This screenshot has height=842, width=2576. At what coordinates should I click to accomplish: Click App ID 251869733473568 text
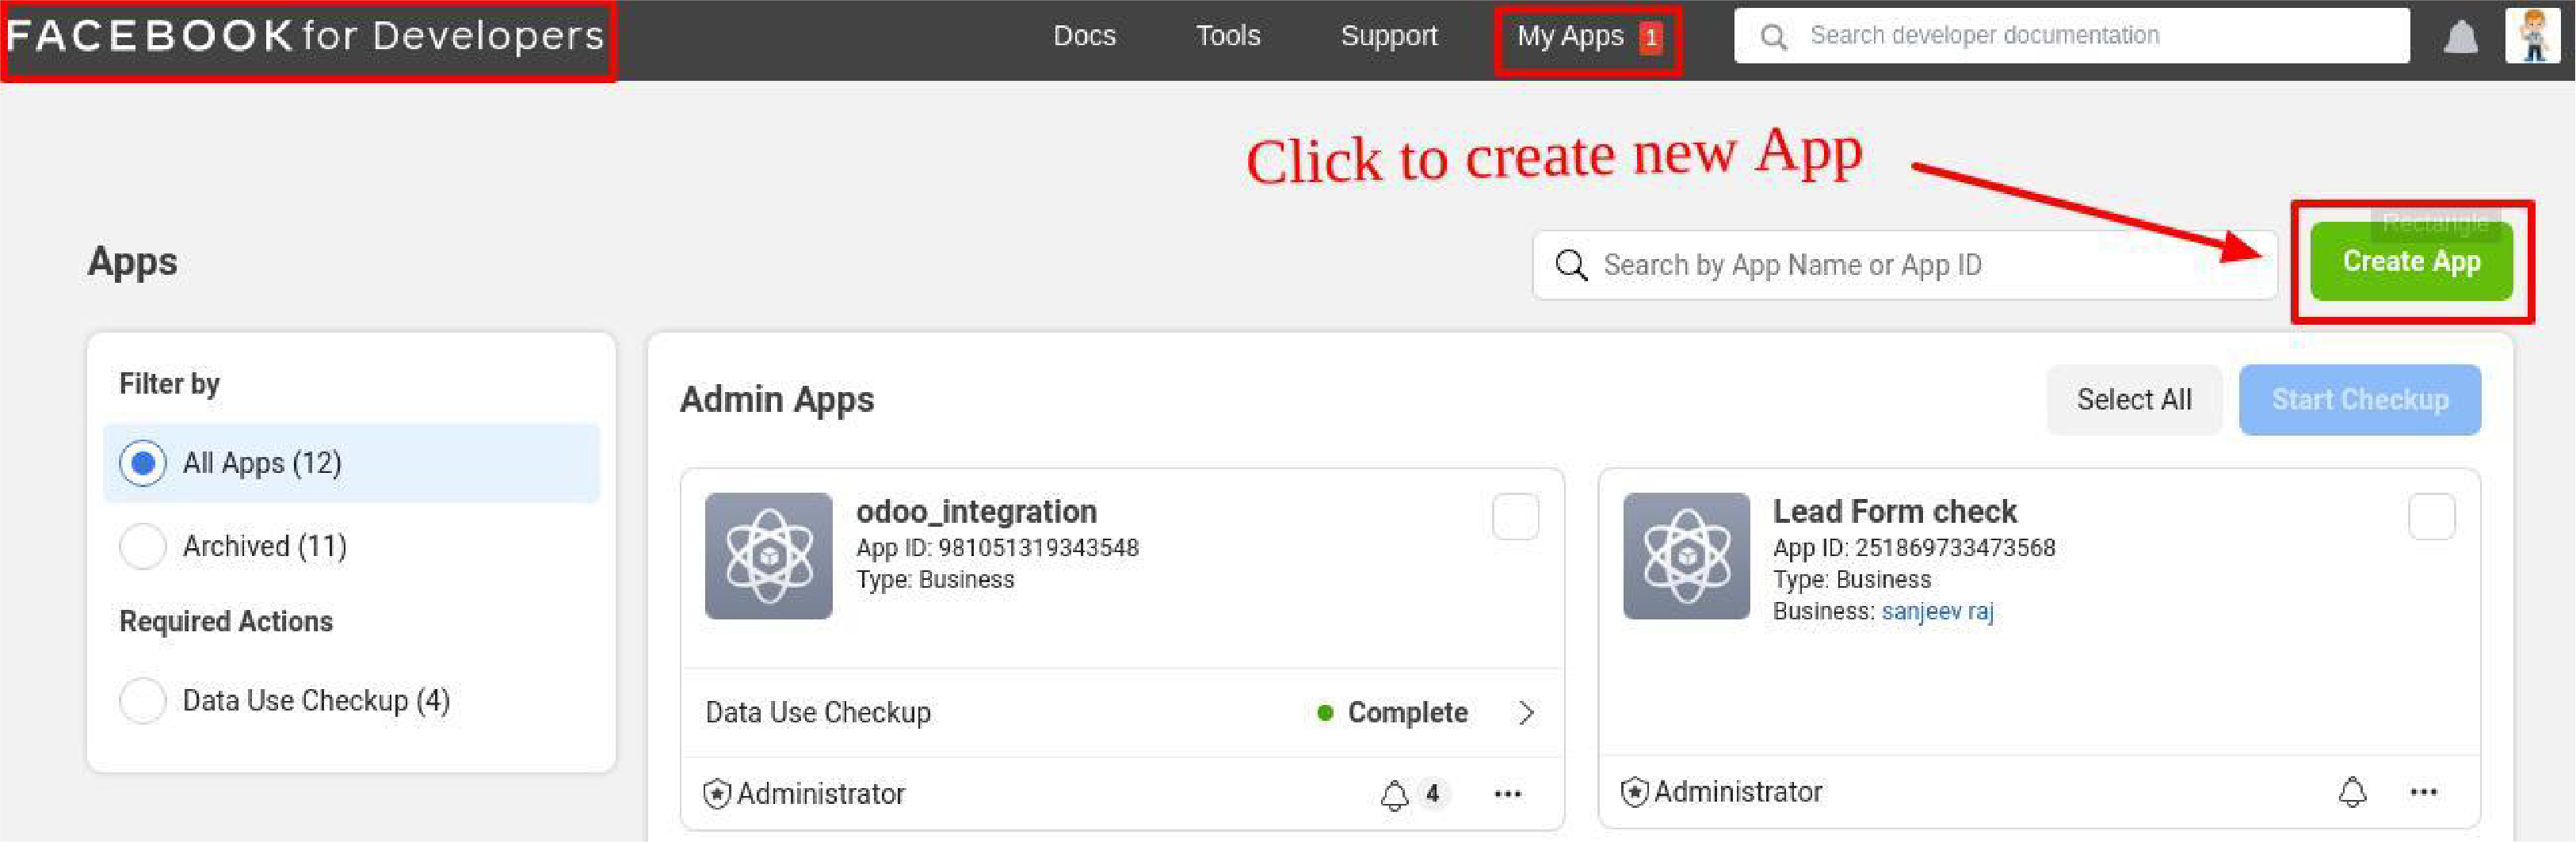(x=1914, y=548)
